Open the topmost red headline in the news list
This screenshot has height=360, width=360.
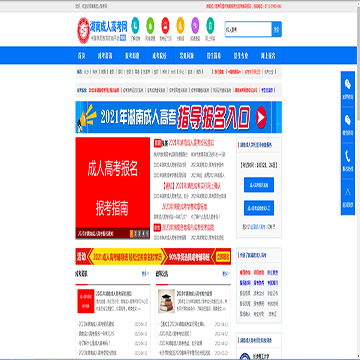coord(191,143)
